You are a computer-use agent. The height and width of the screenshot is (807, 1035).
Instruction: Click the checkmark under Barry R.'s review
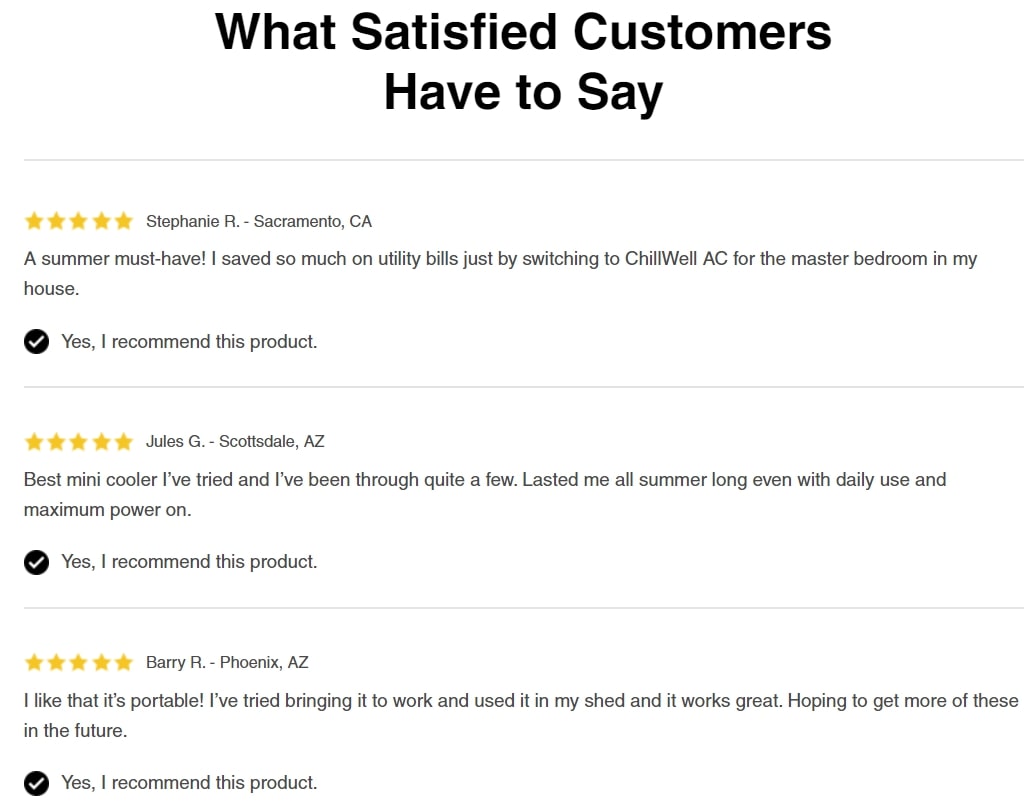(36, 783)
